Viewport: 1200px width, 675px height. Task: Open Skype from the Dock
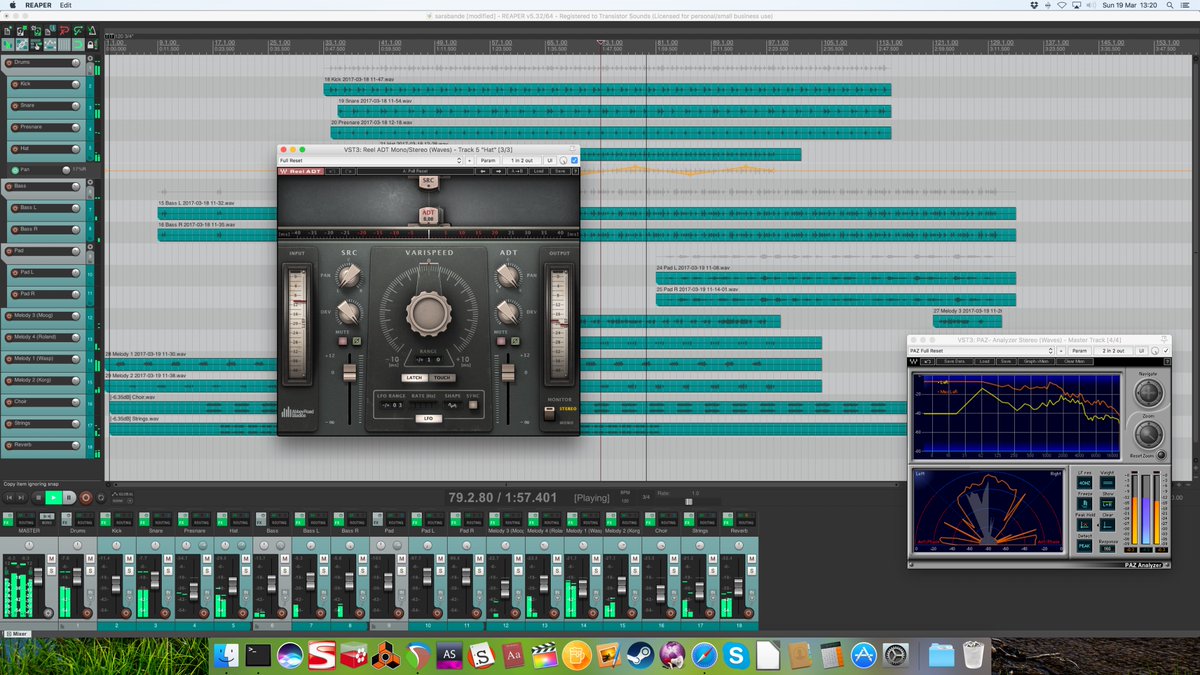tap(738, 656)
